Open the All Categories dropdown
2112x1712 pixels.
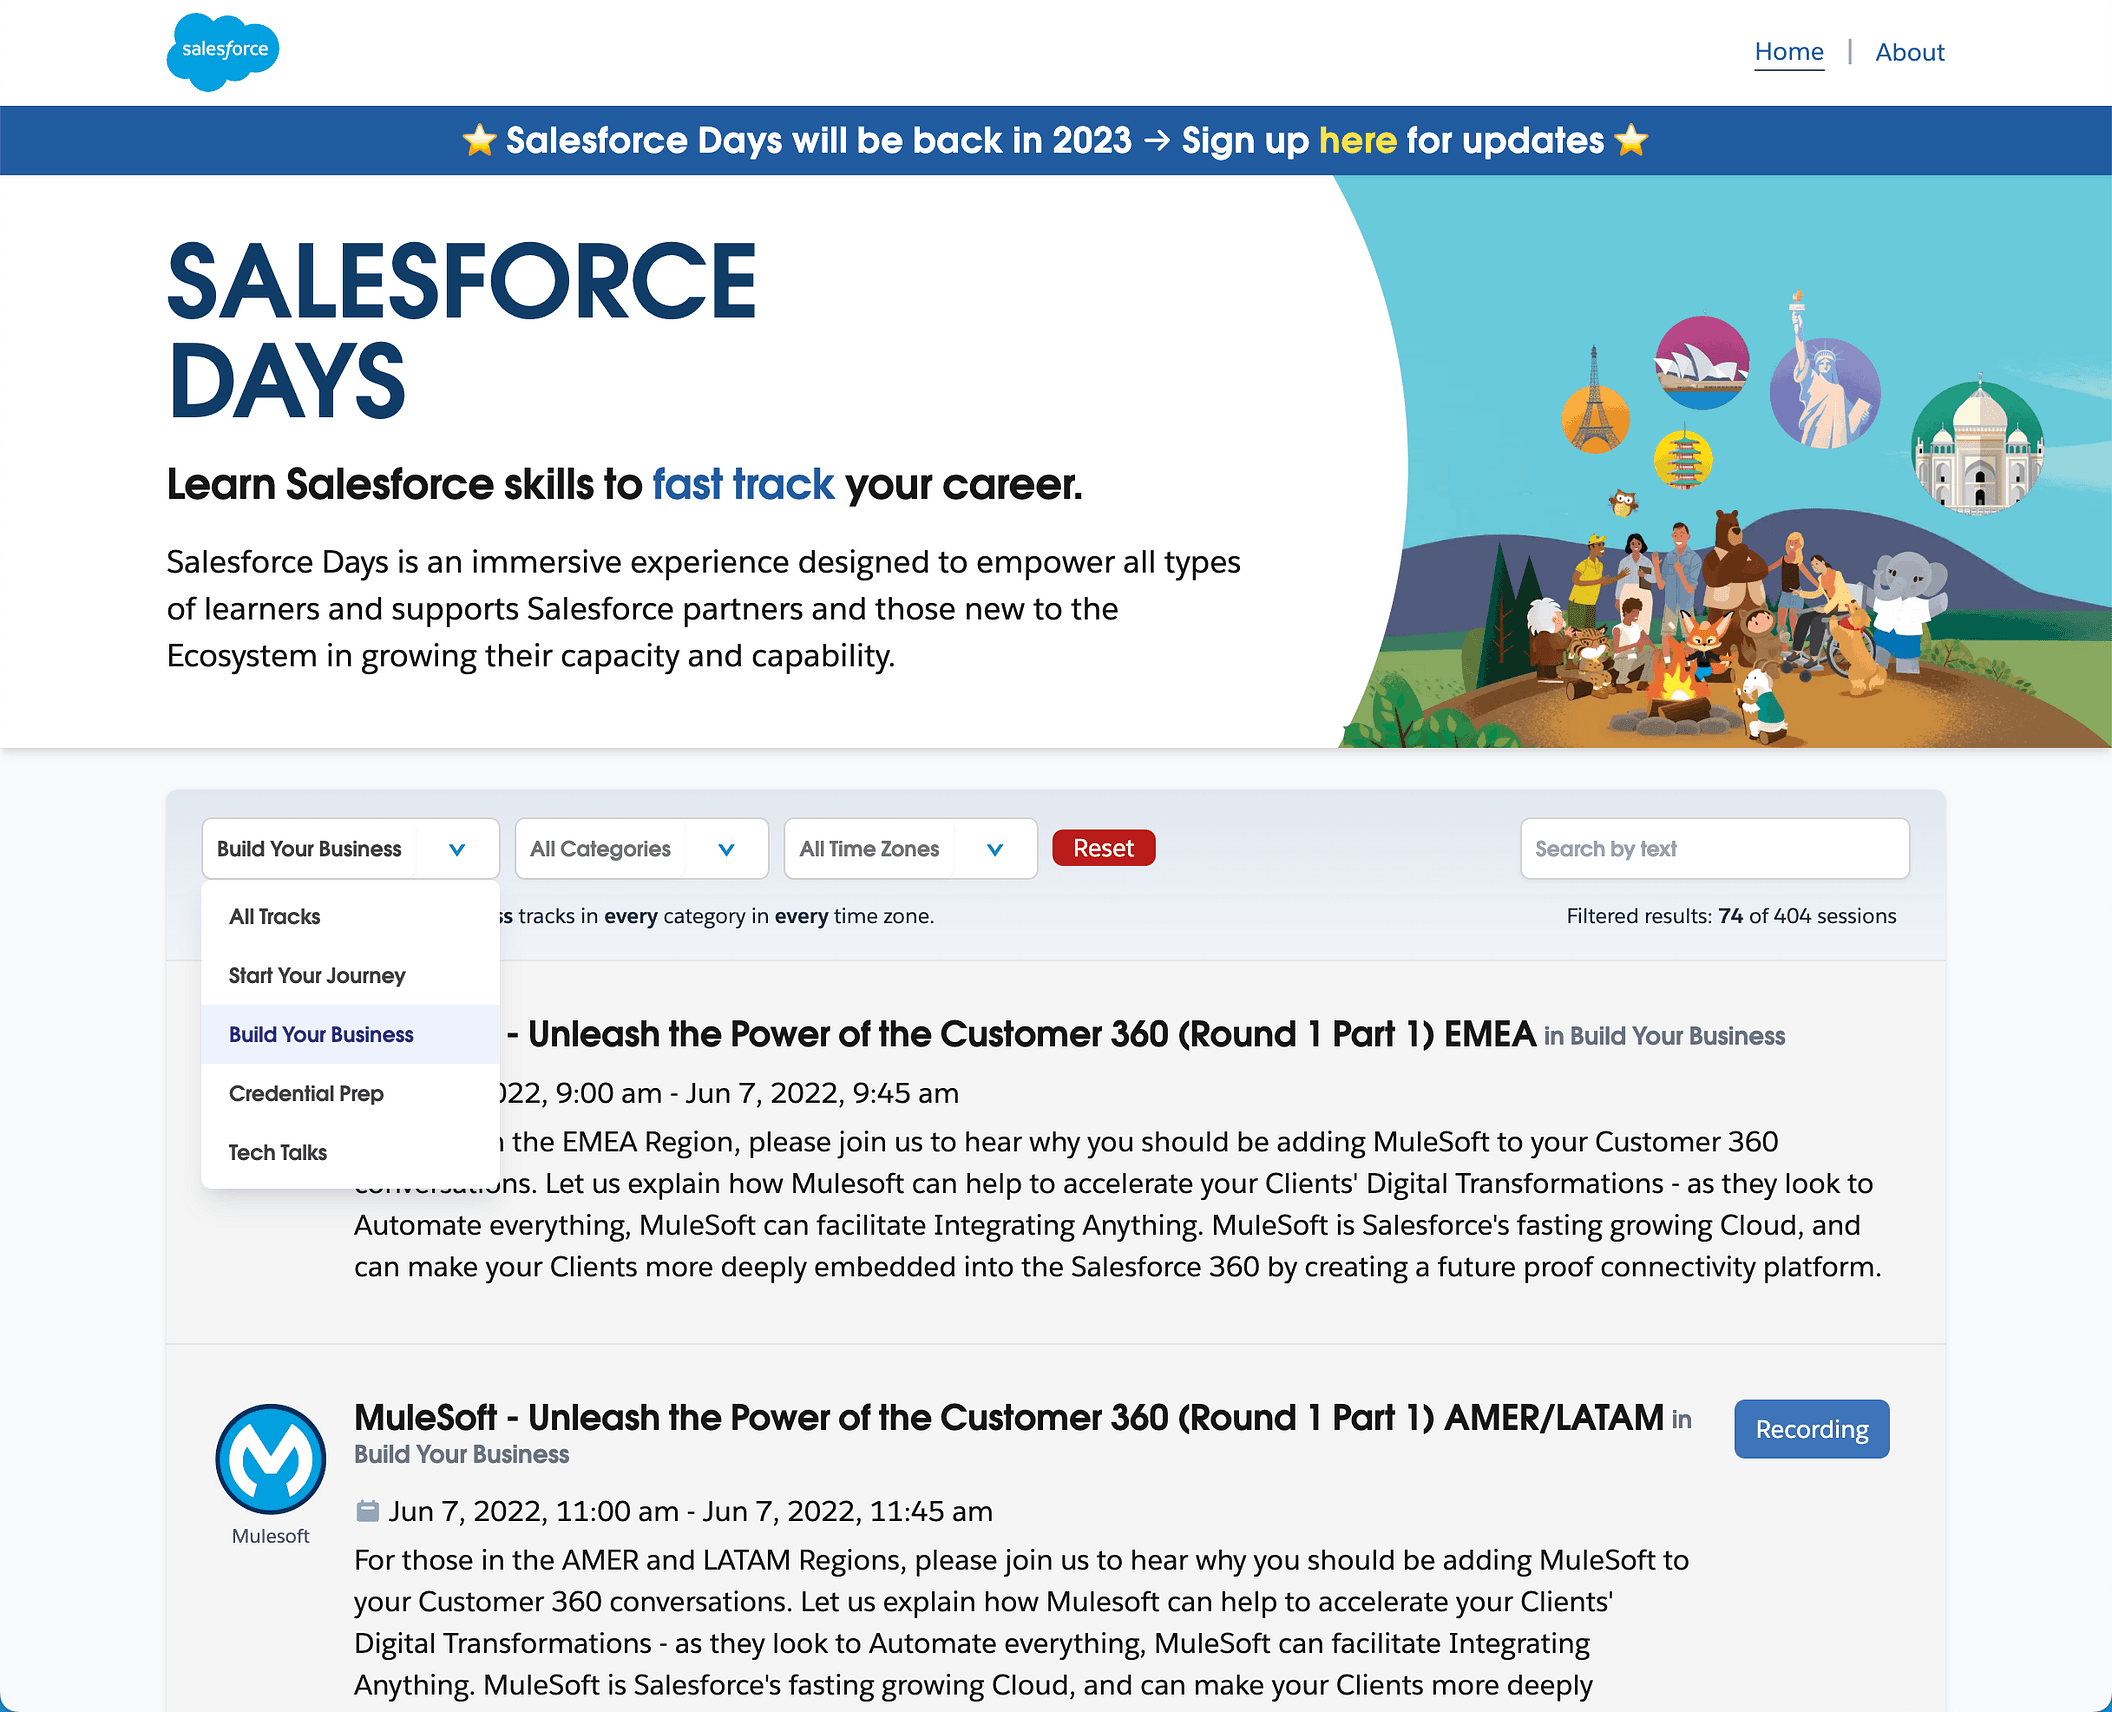(x=641, y=849)
